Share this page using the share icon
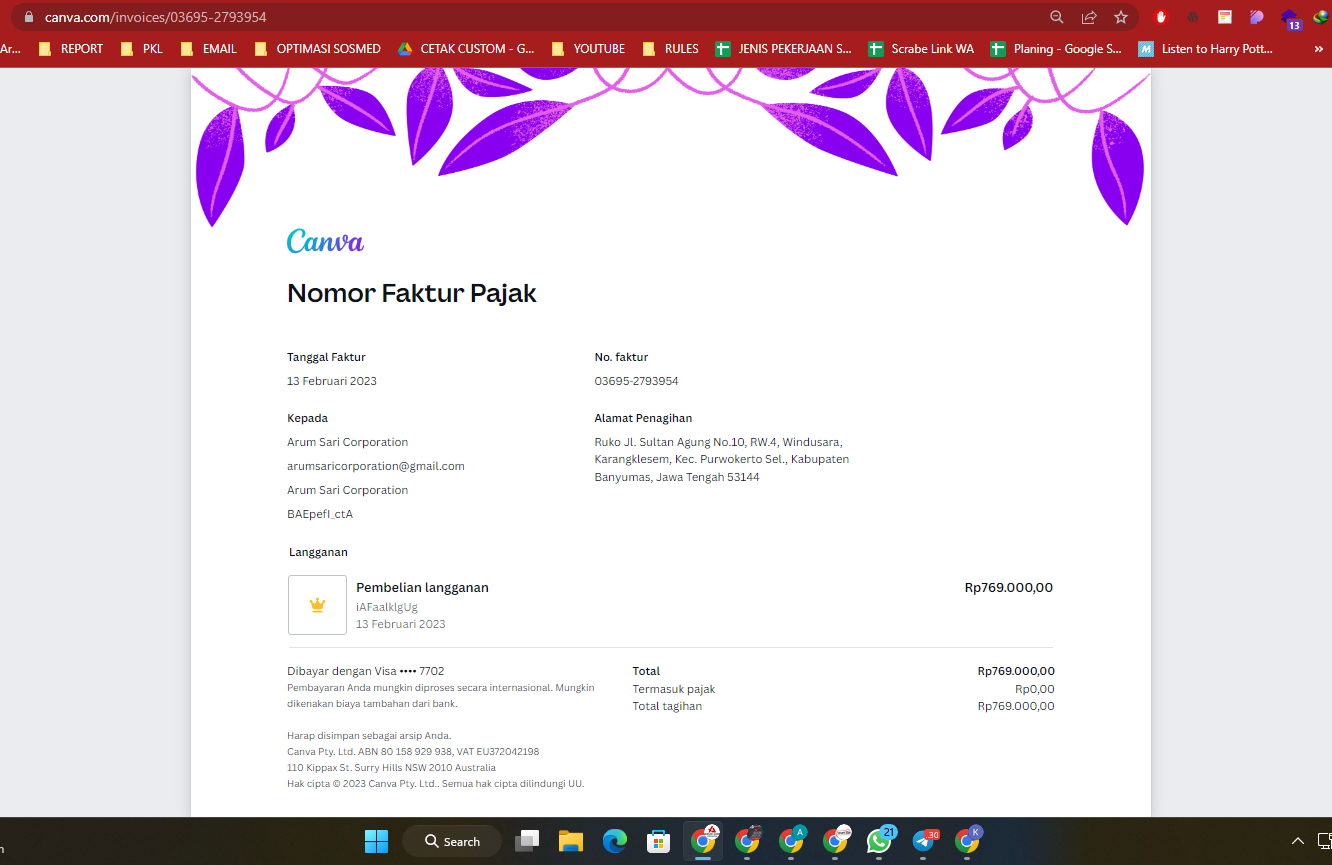 point(1089,17)
